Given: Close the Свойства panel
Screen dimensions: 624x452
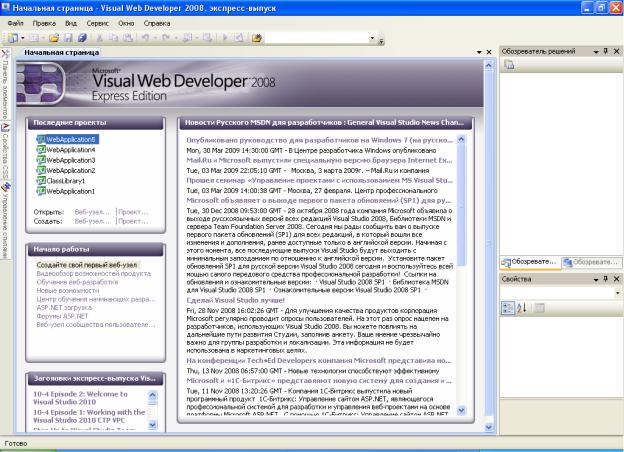Looking at the screenshot, I should (x=616, y=279).
